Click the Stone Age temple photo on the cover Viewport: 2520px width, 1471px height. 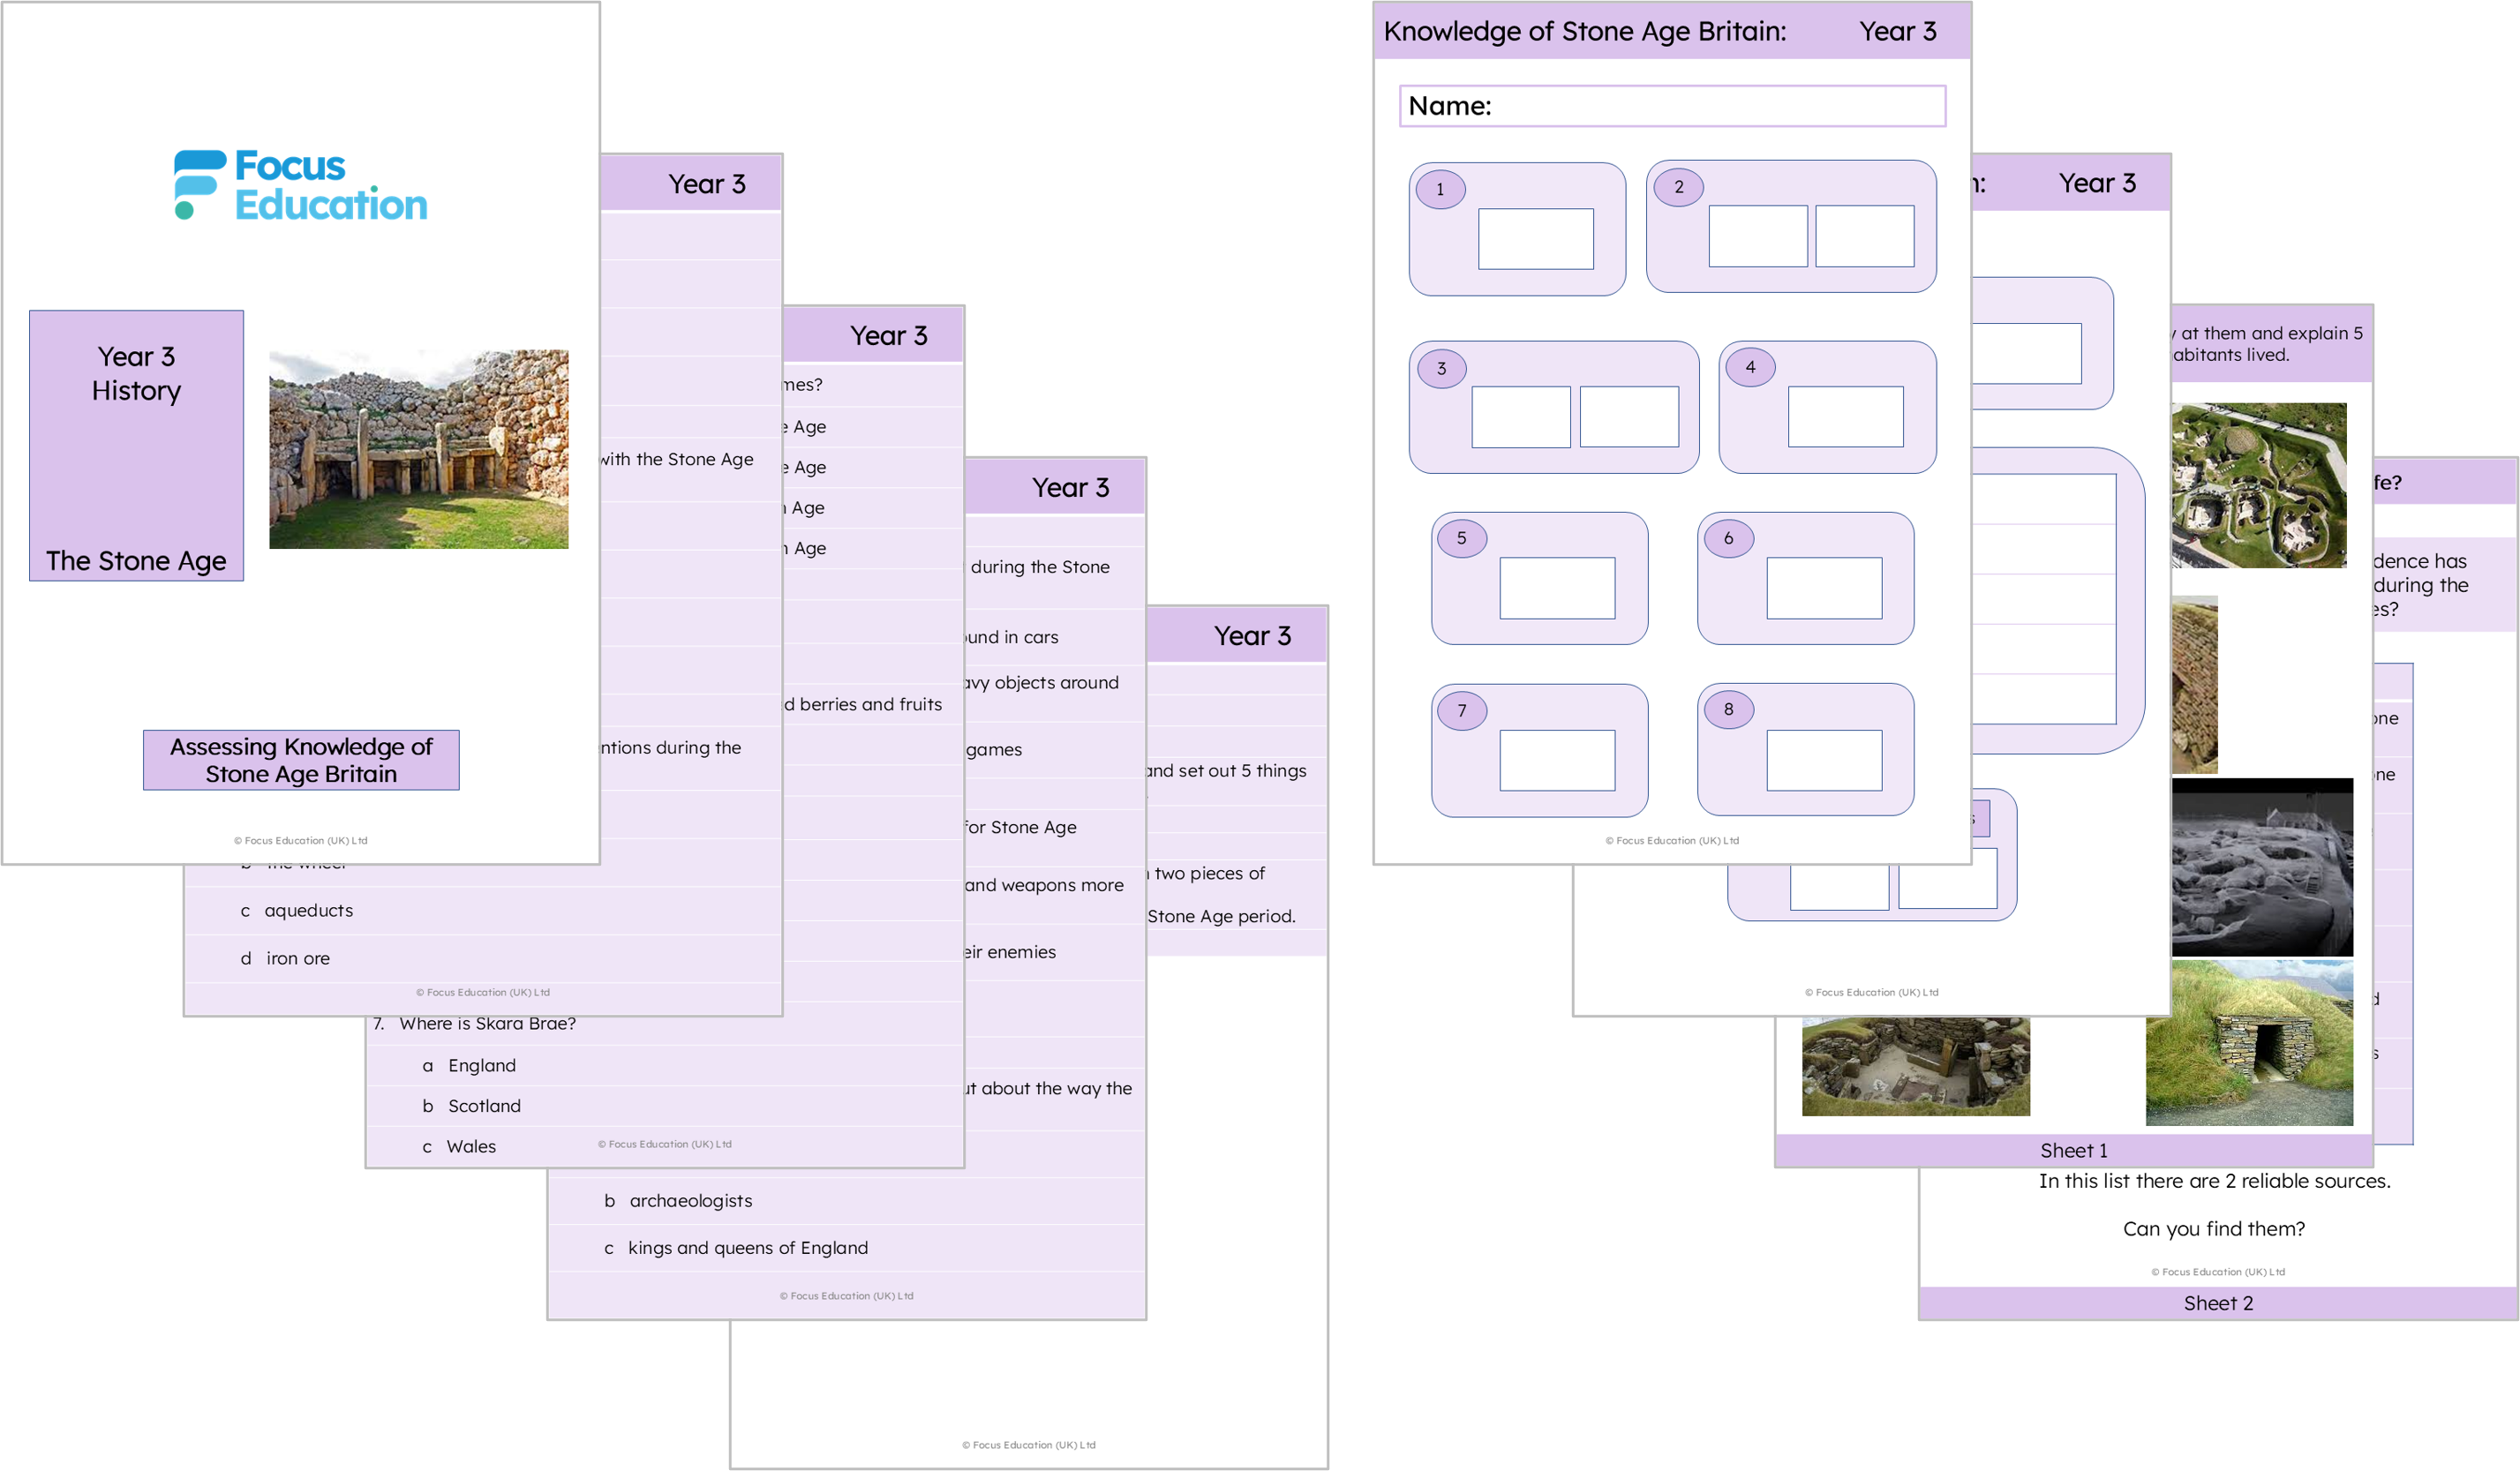coord(418,449)
